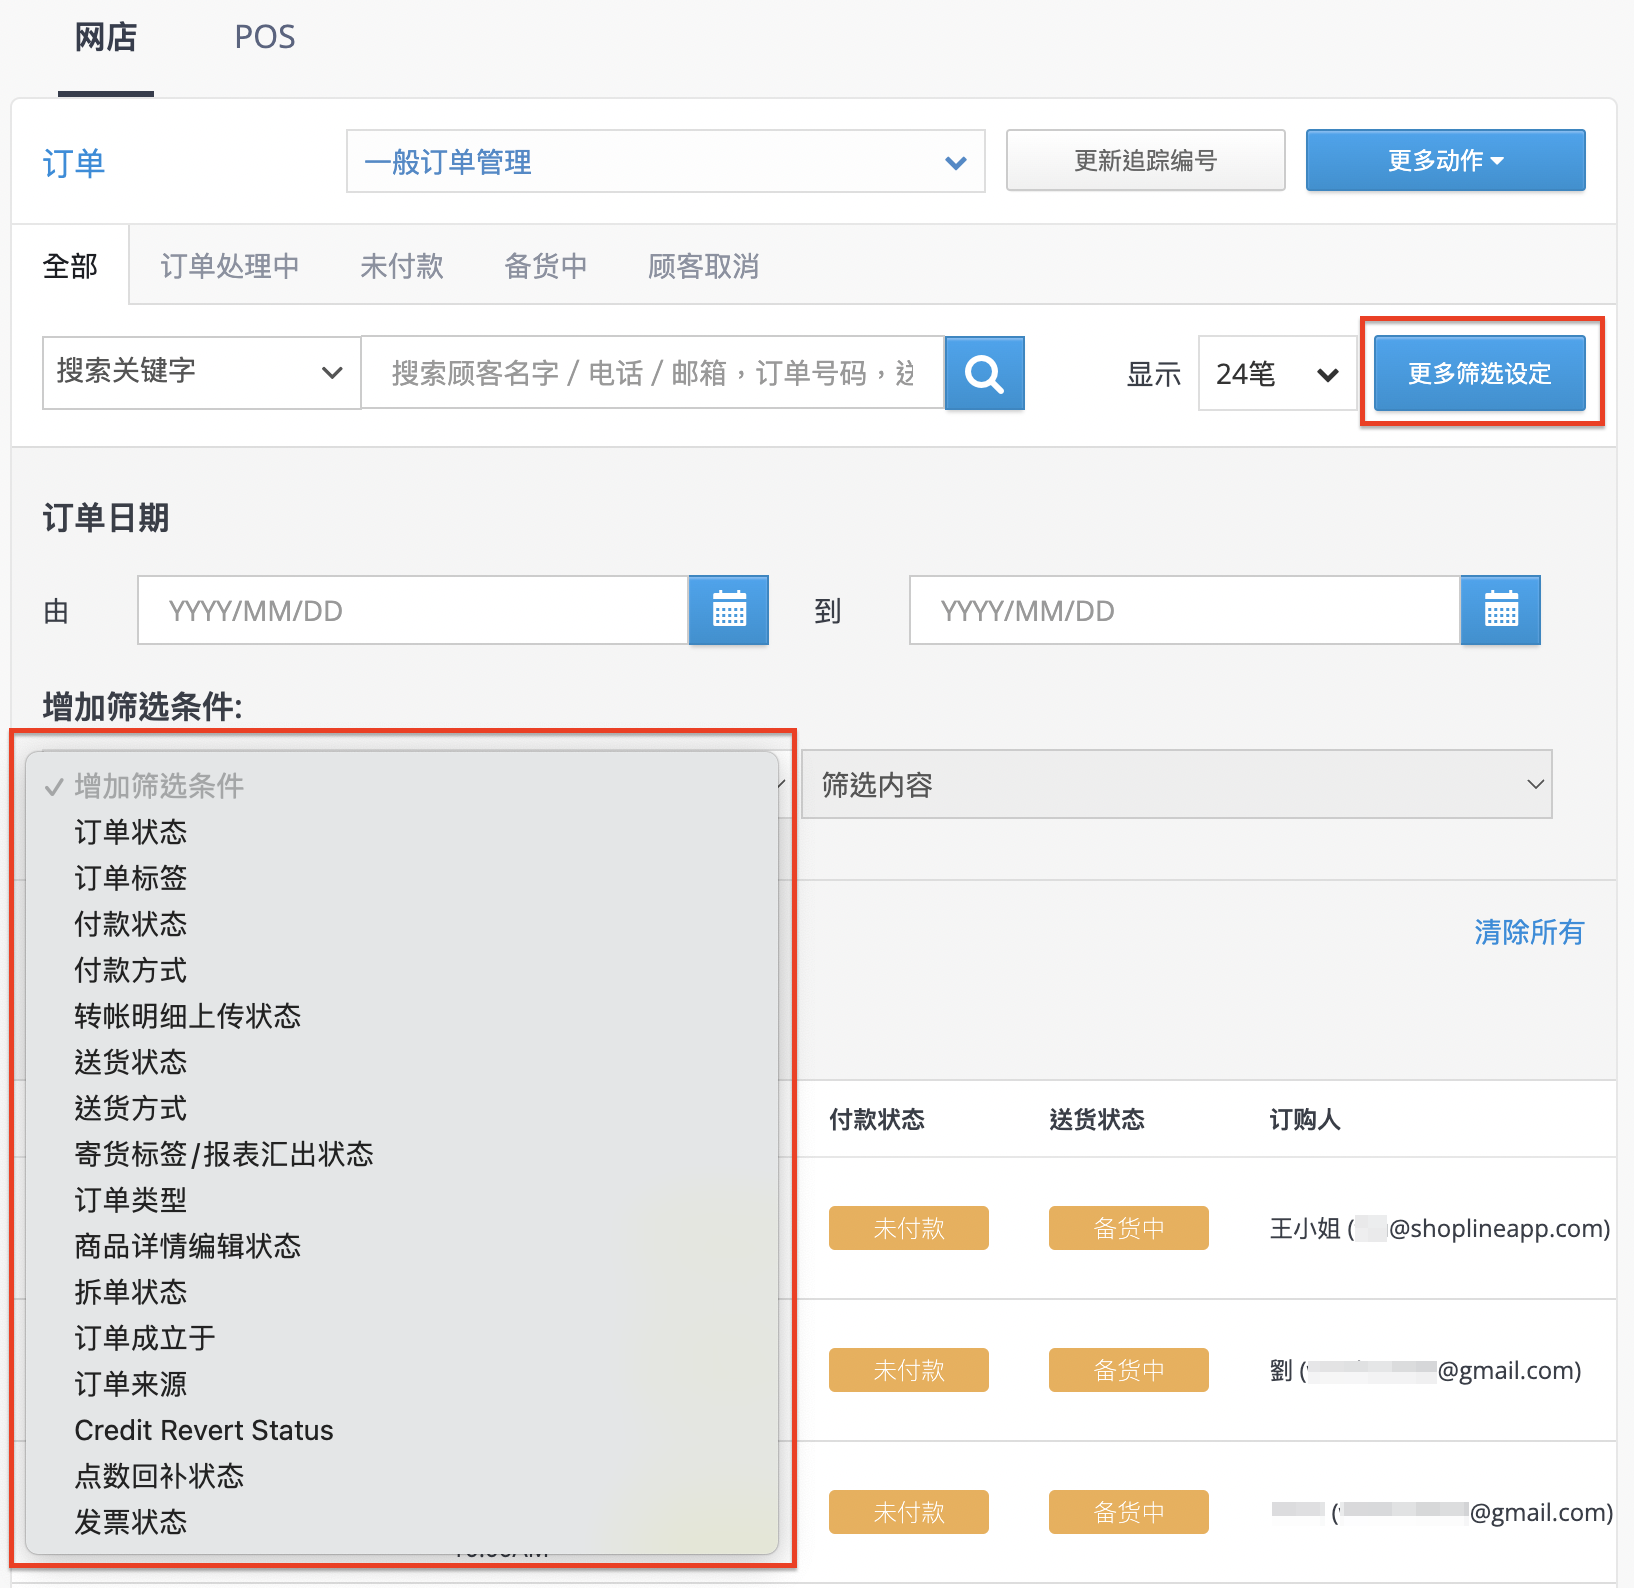Switch to the 未付款 tab
The height and width of the screenshot is (1588, 1634).
coord(401,266)
